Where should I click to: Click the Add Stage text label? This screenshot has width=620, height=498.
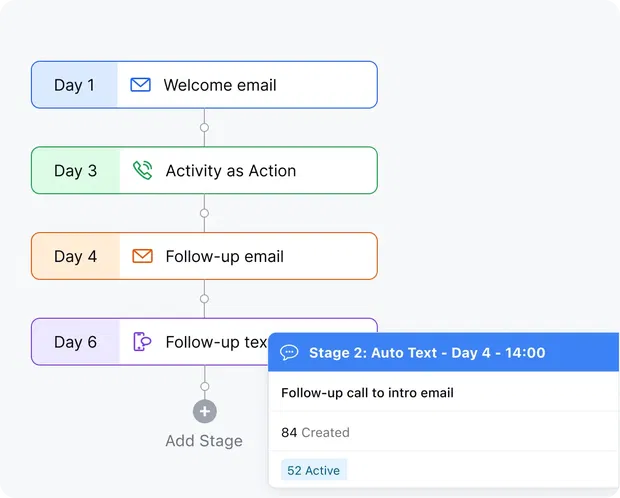[204, 441]
